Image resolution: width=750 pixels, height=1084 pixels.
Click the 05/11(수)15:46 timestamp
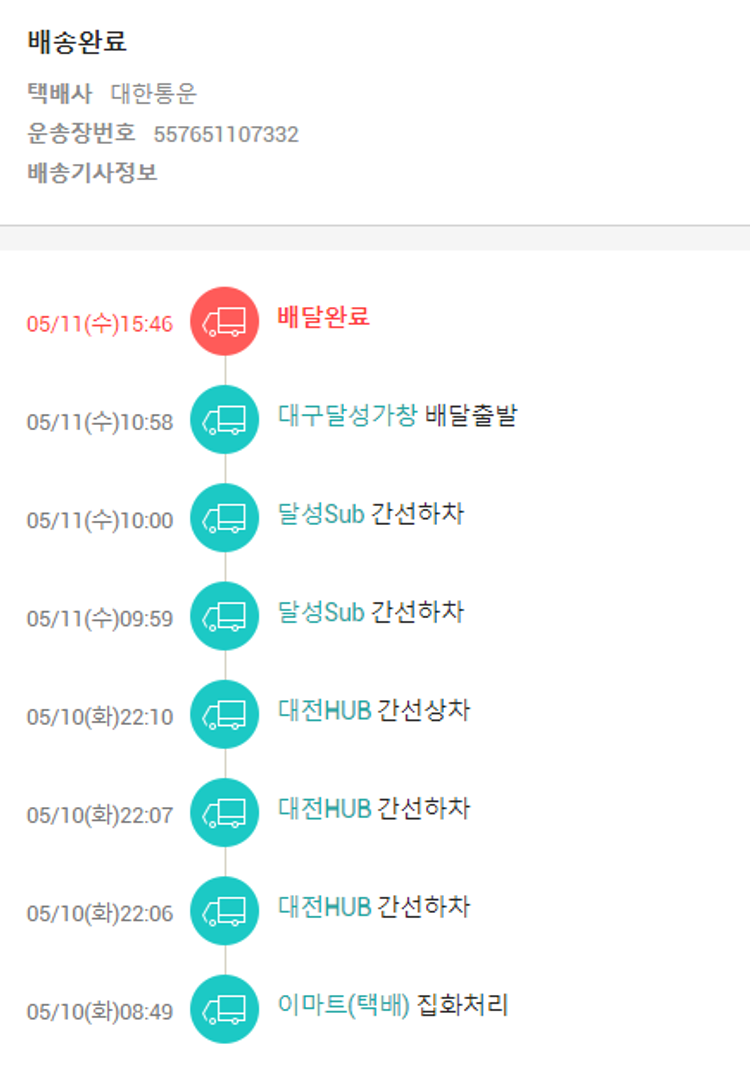100,324
